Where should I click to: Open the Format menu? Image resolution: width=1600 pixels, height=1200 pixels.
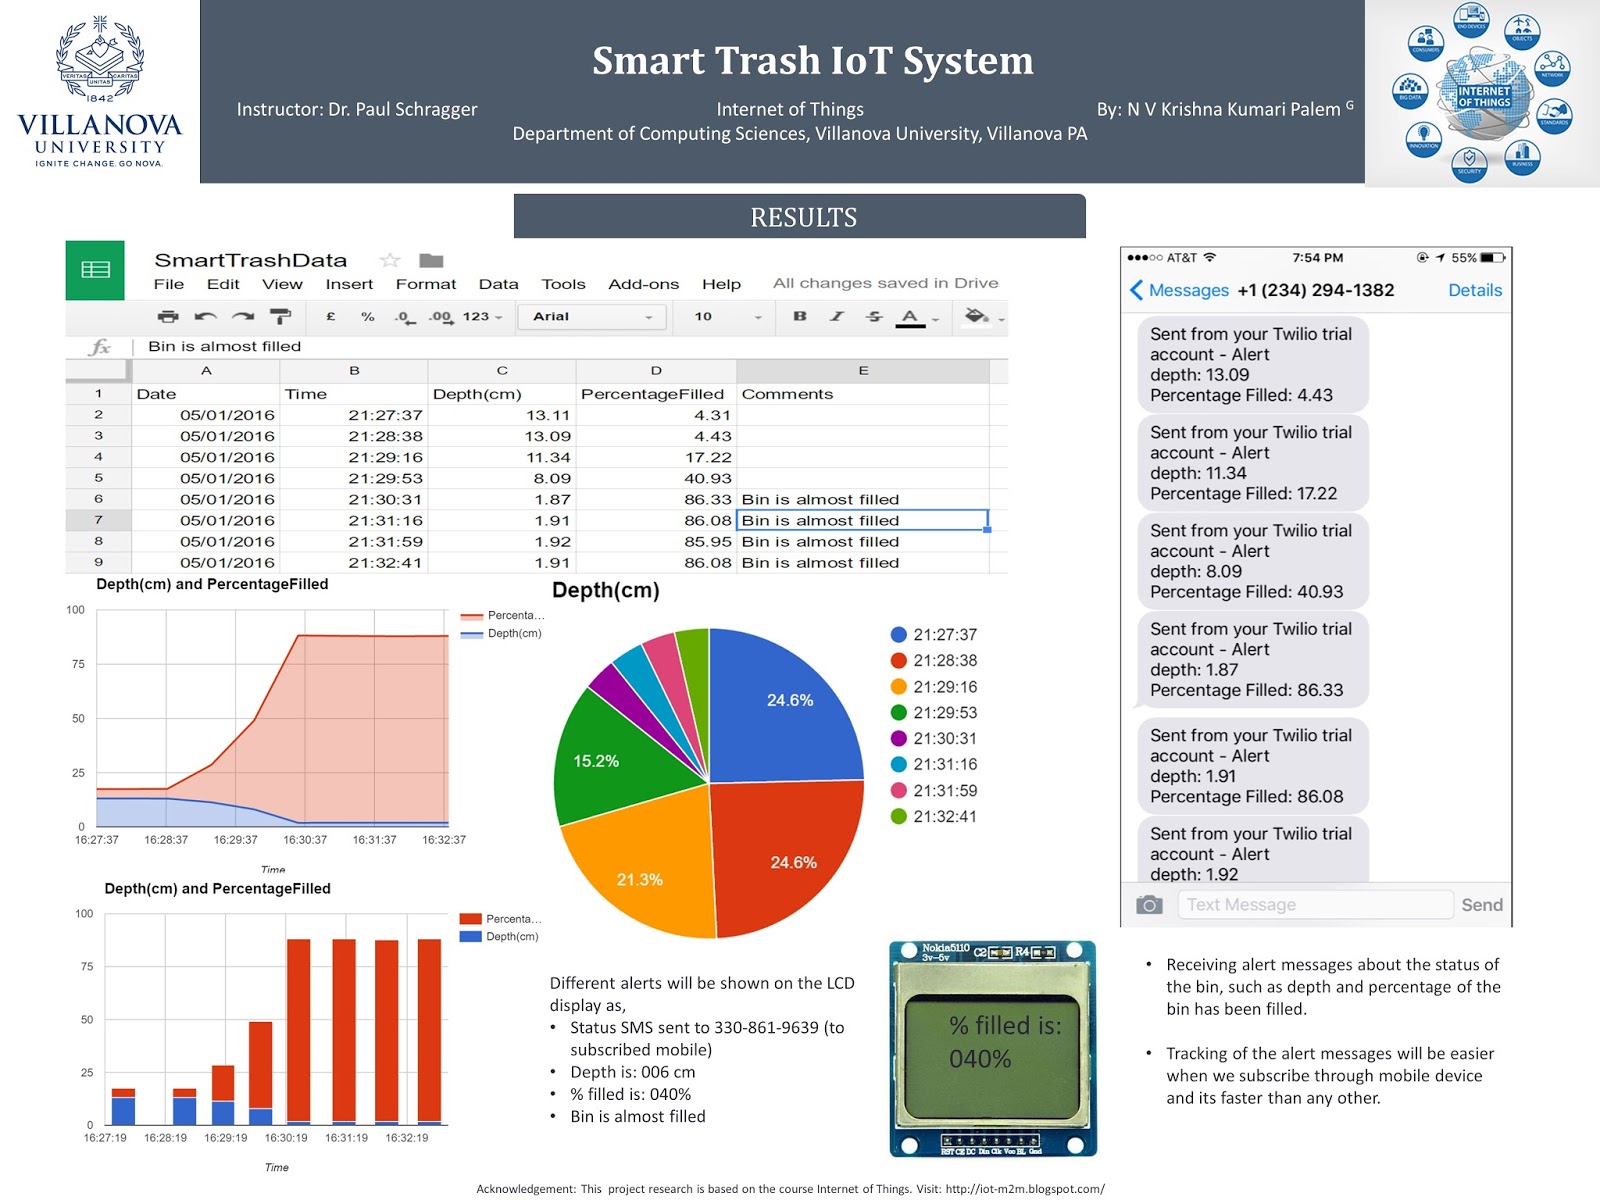[x=426, y=284]
